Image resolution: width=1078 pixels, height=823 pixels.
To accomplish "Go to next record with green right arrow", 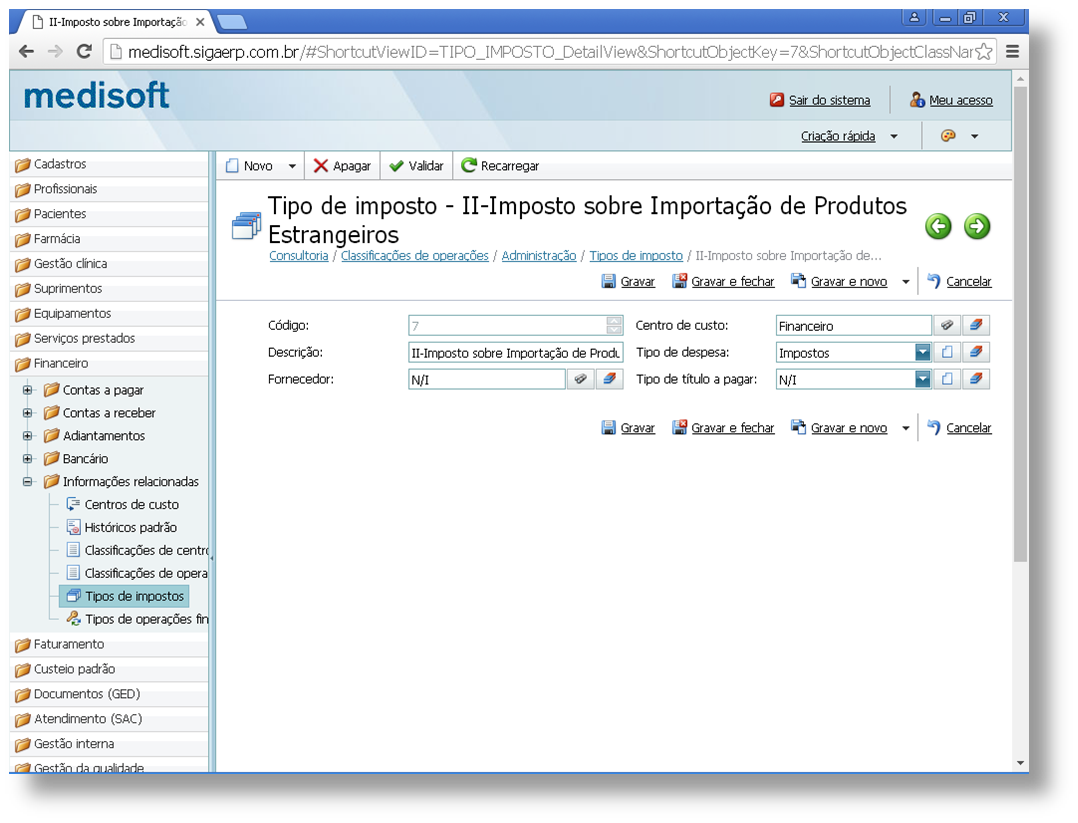I will click(x=976, y=226).
